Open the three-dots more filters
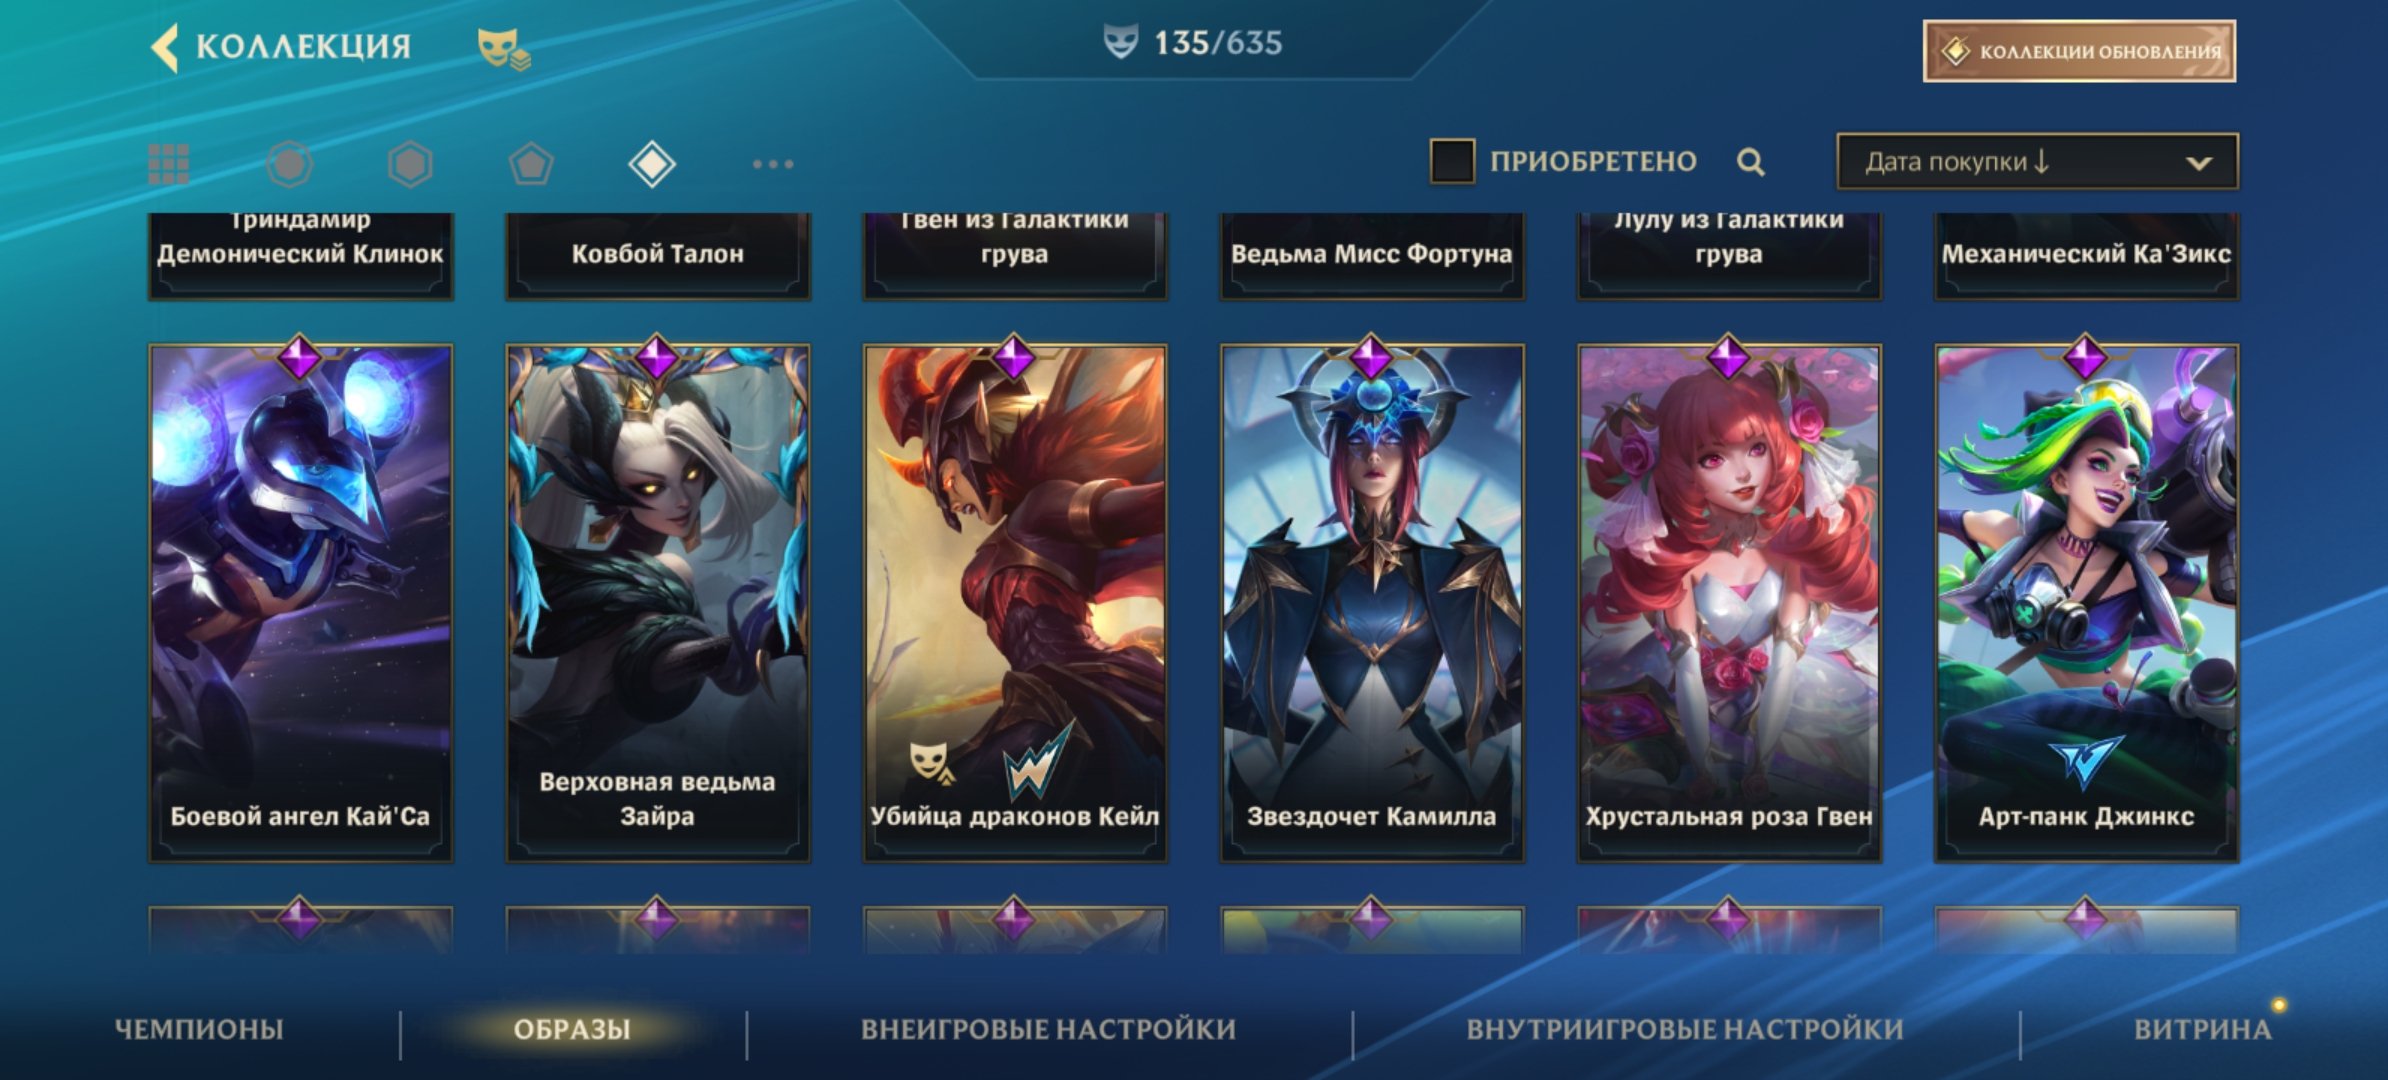Screen dimensions: 2388x1080 [x=773, y=164]
